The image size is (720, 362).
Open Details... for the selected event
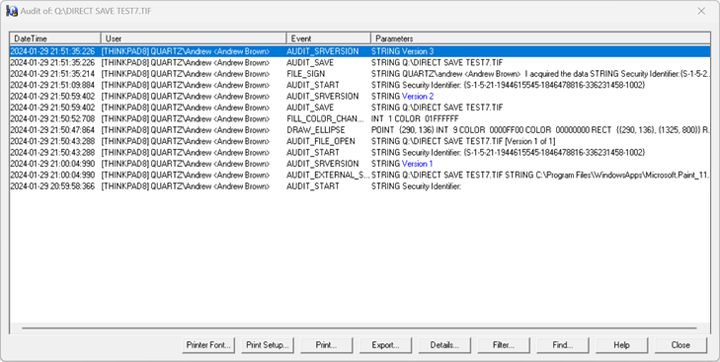pyautogui.click(x=444, y=345)
